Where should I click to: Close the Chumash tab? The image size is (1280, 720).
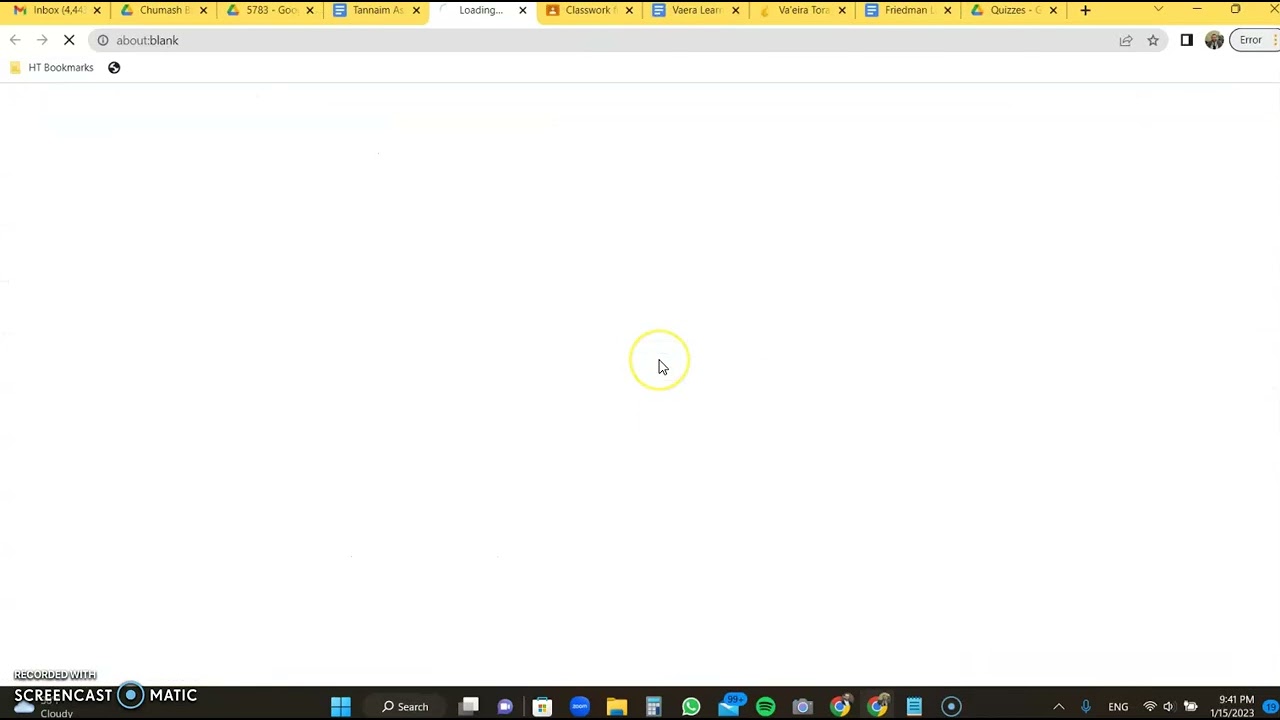tap(203, 10)
